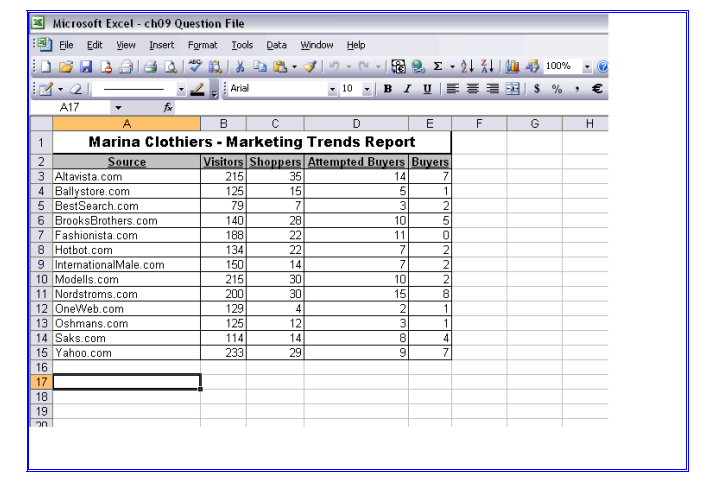
Task: Open Excel Help question mark icon
Action: 602,67
